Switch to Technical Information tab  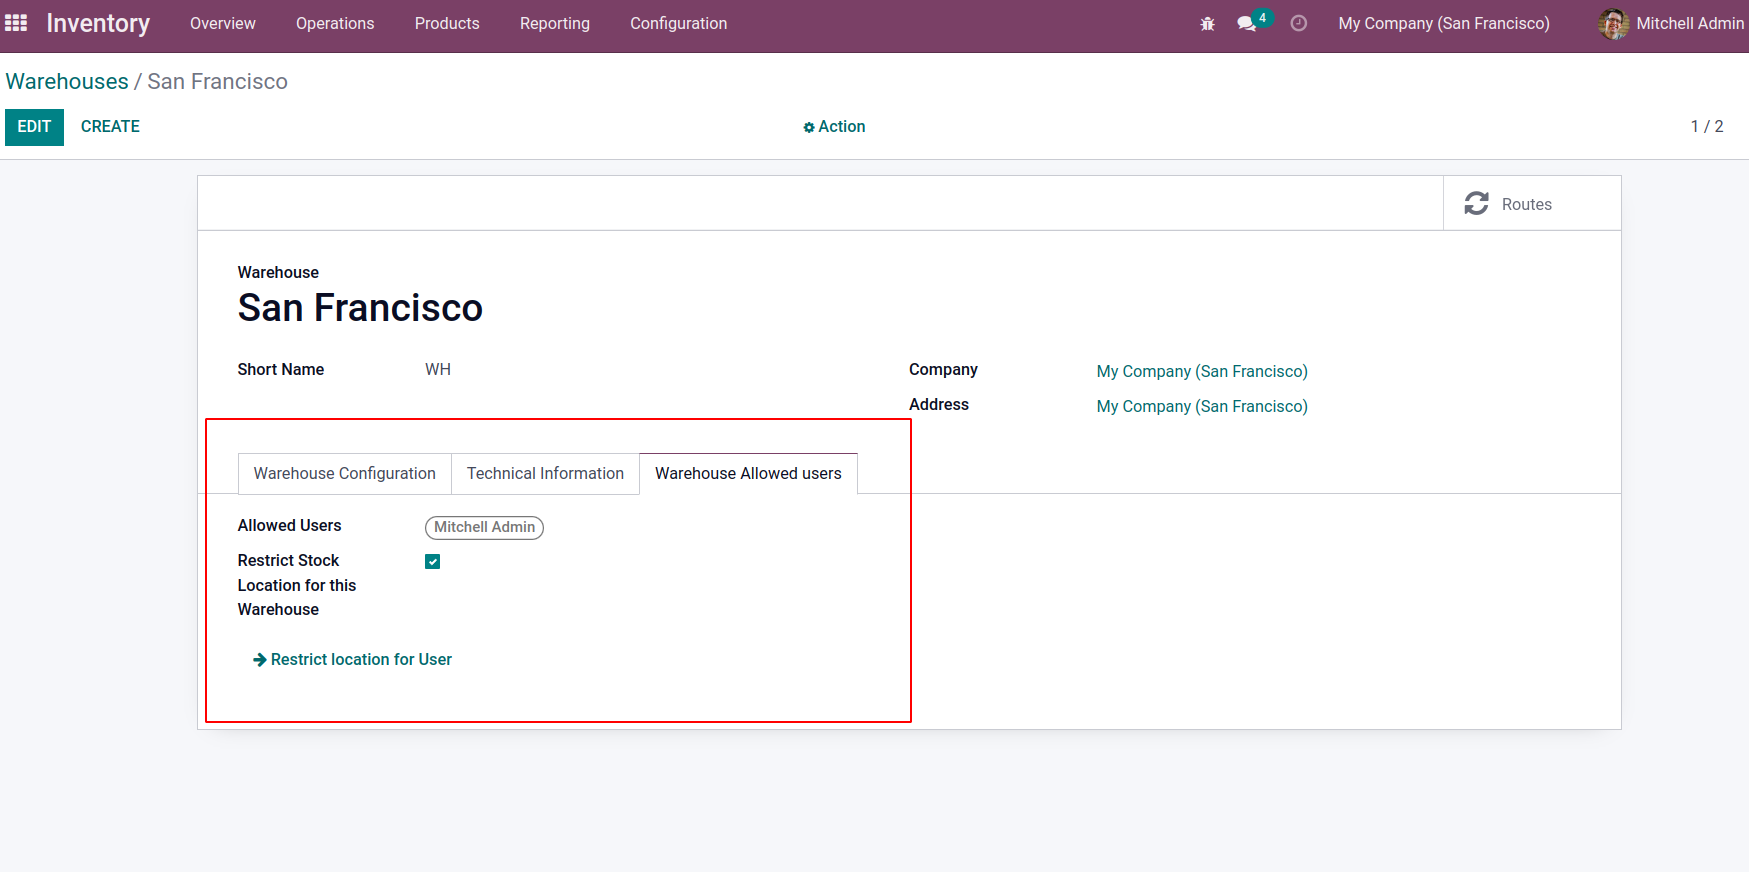coord(545,473)
